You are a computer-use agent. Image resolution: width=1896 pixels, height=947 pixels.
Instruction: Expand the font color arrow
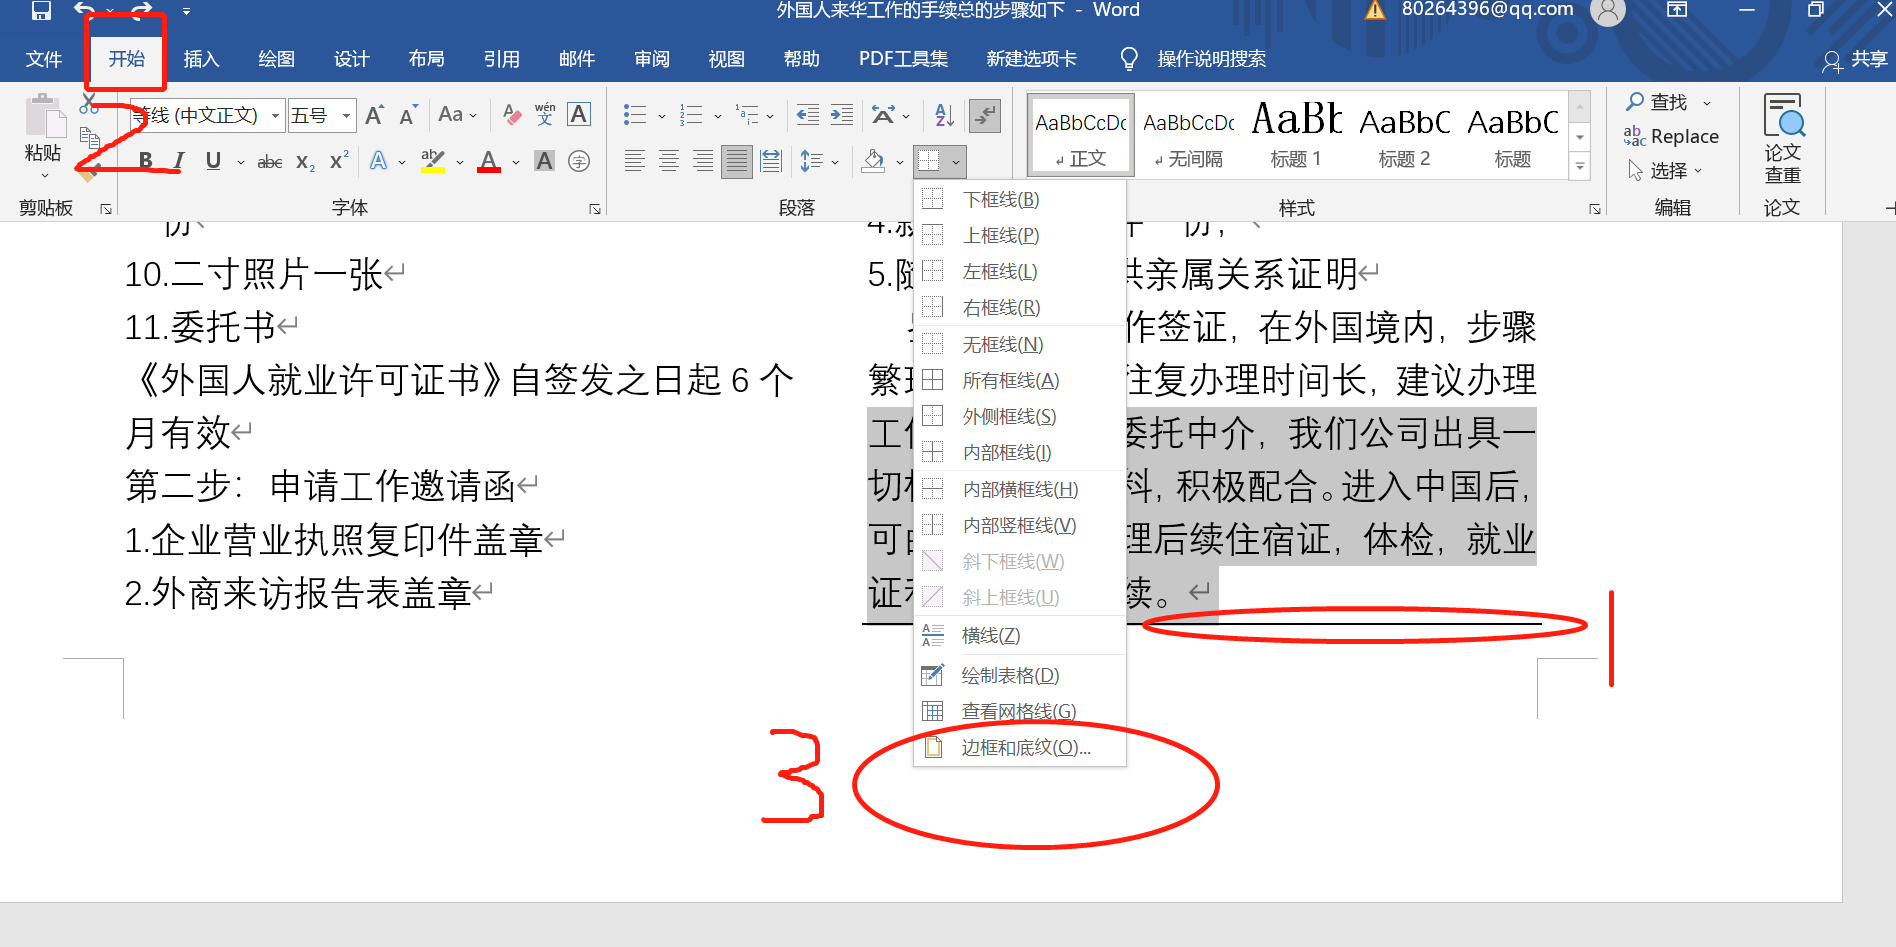pyautogui.click(x=515, y=161)
